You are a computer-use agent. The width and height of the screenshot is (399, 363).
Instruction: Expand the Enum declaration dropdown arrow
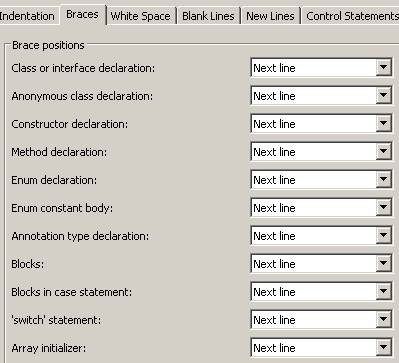coord(383,180)
